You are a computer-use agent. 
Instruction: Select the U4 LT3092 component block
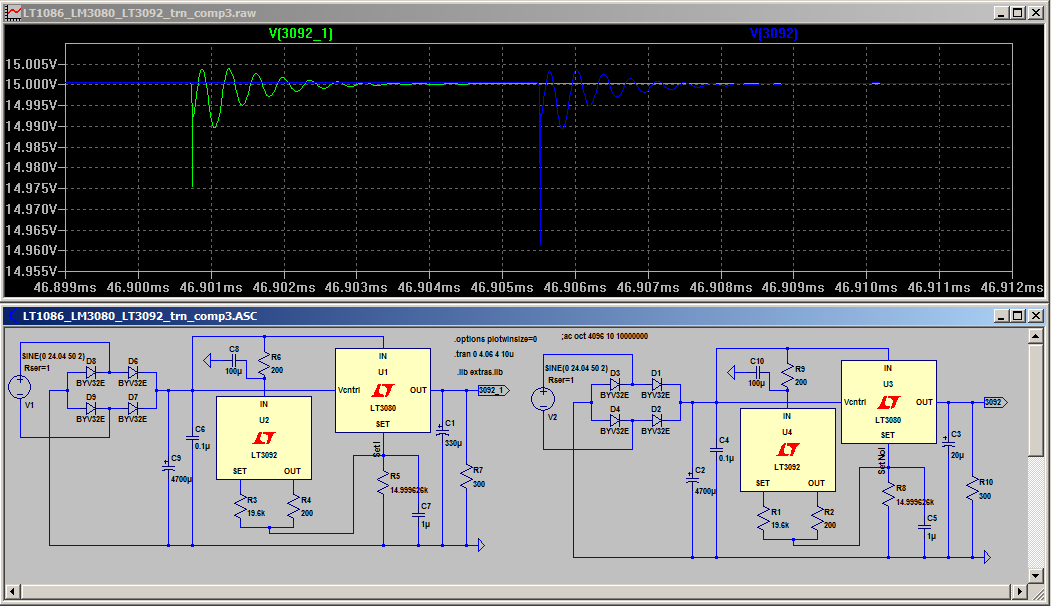point(788,450)
